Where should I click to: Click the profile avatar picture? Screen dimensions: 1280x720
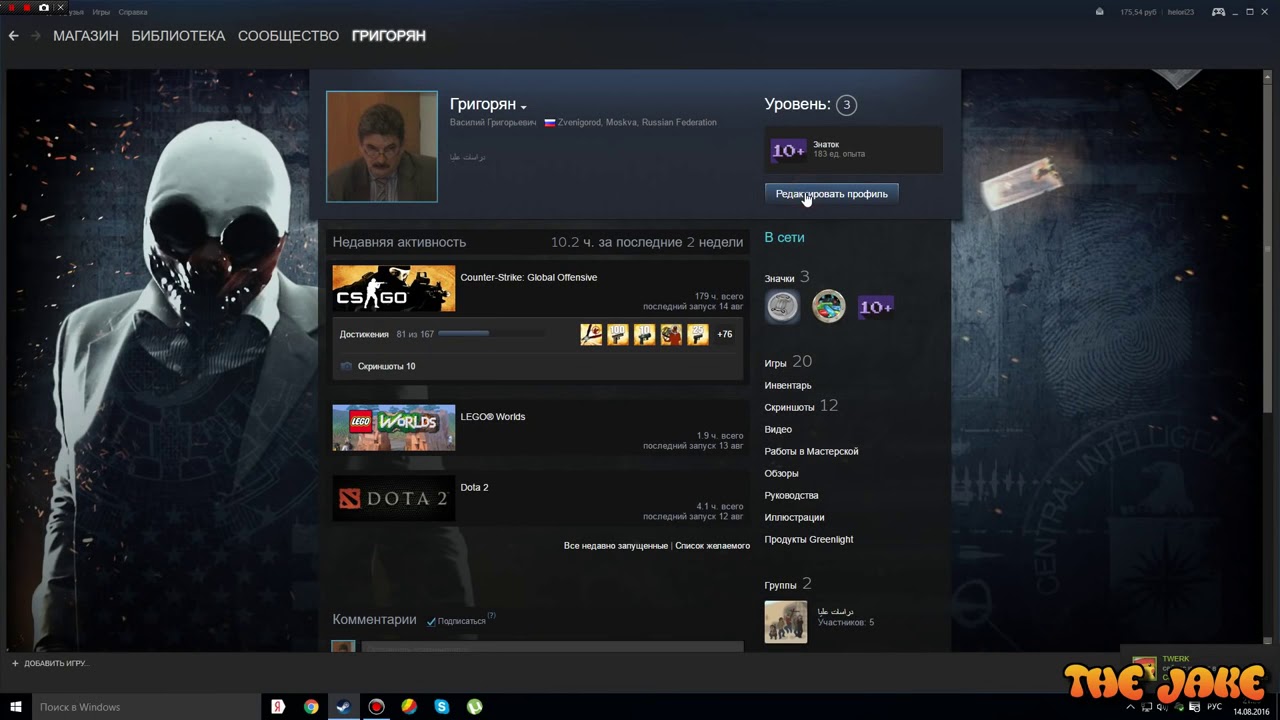[382, 147]
